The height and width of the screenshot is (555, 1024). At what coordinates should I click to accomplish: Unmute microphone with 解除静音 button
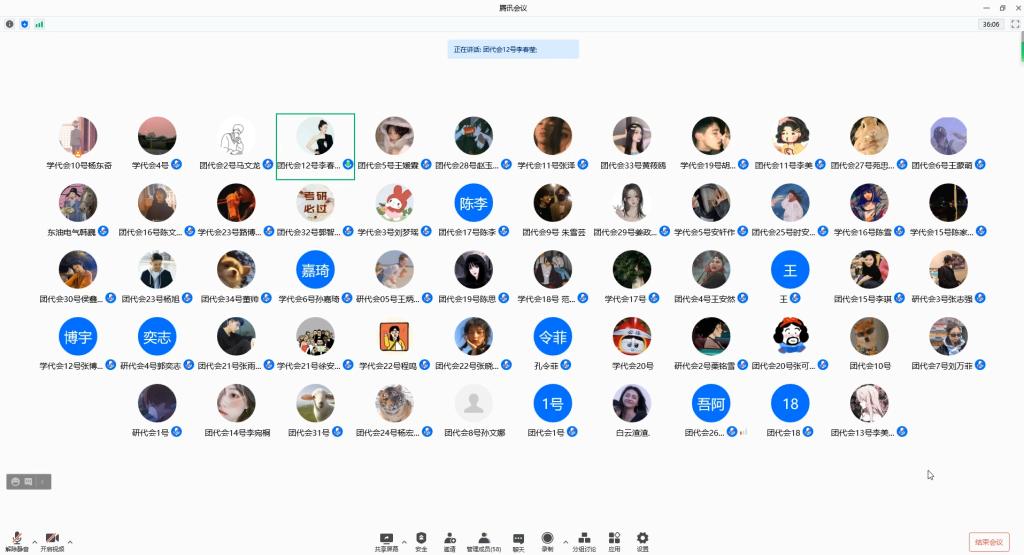pos(17,540)
